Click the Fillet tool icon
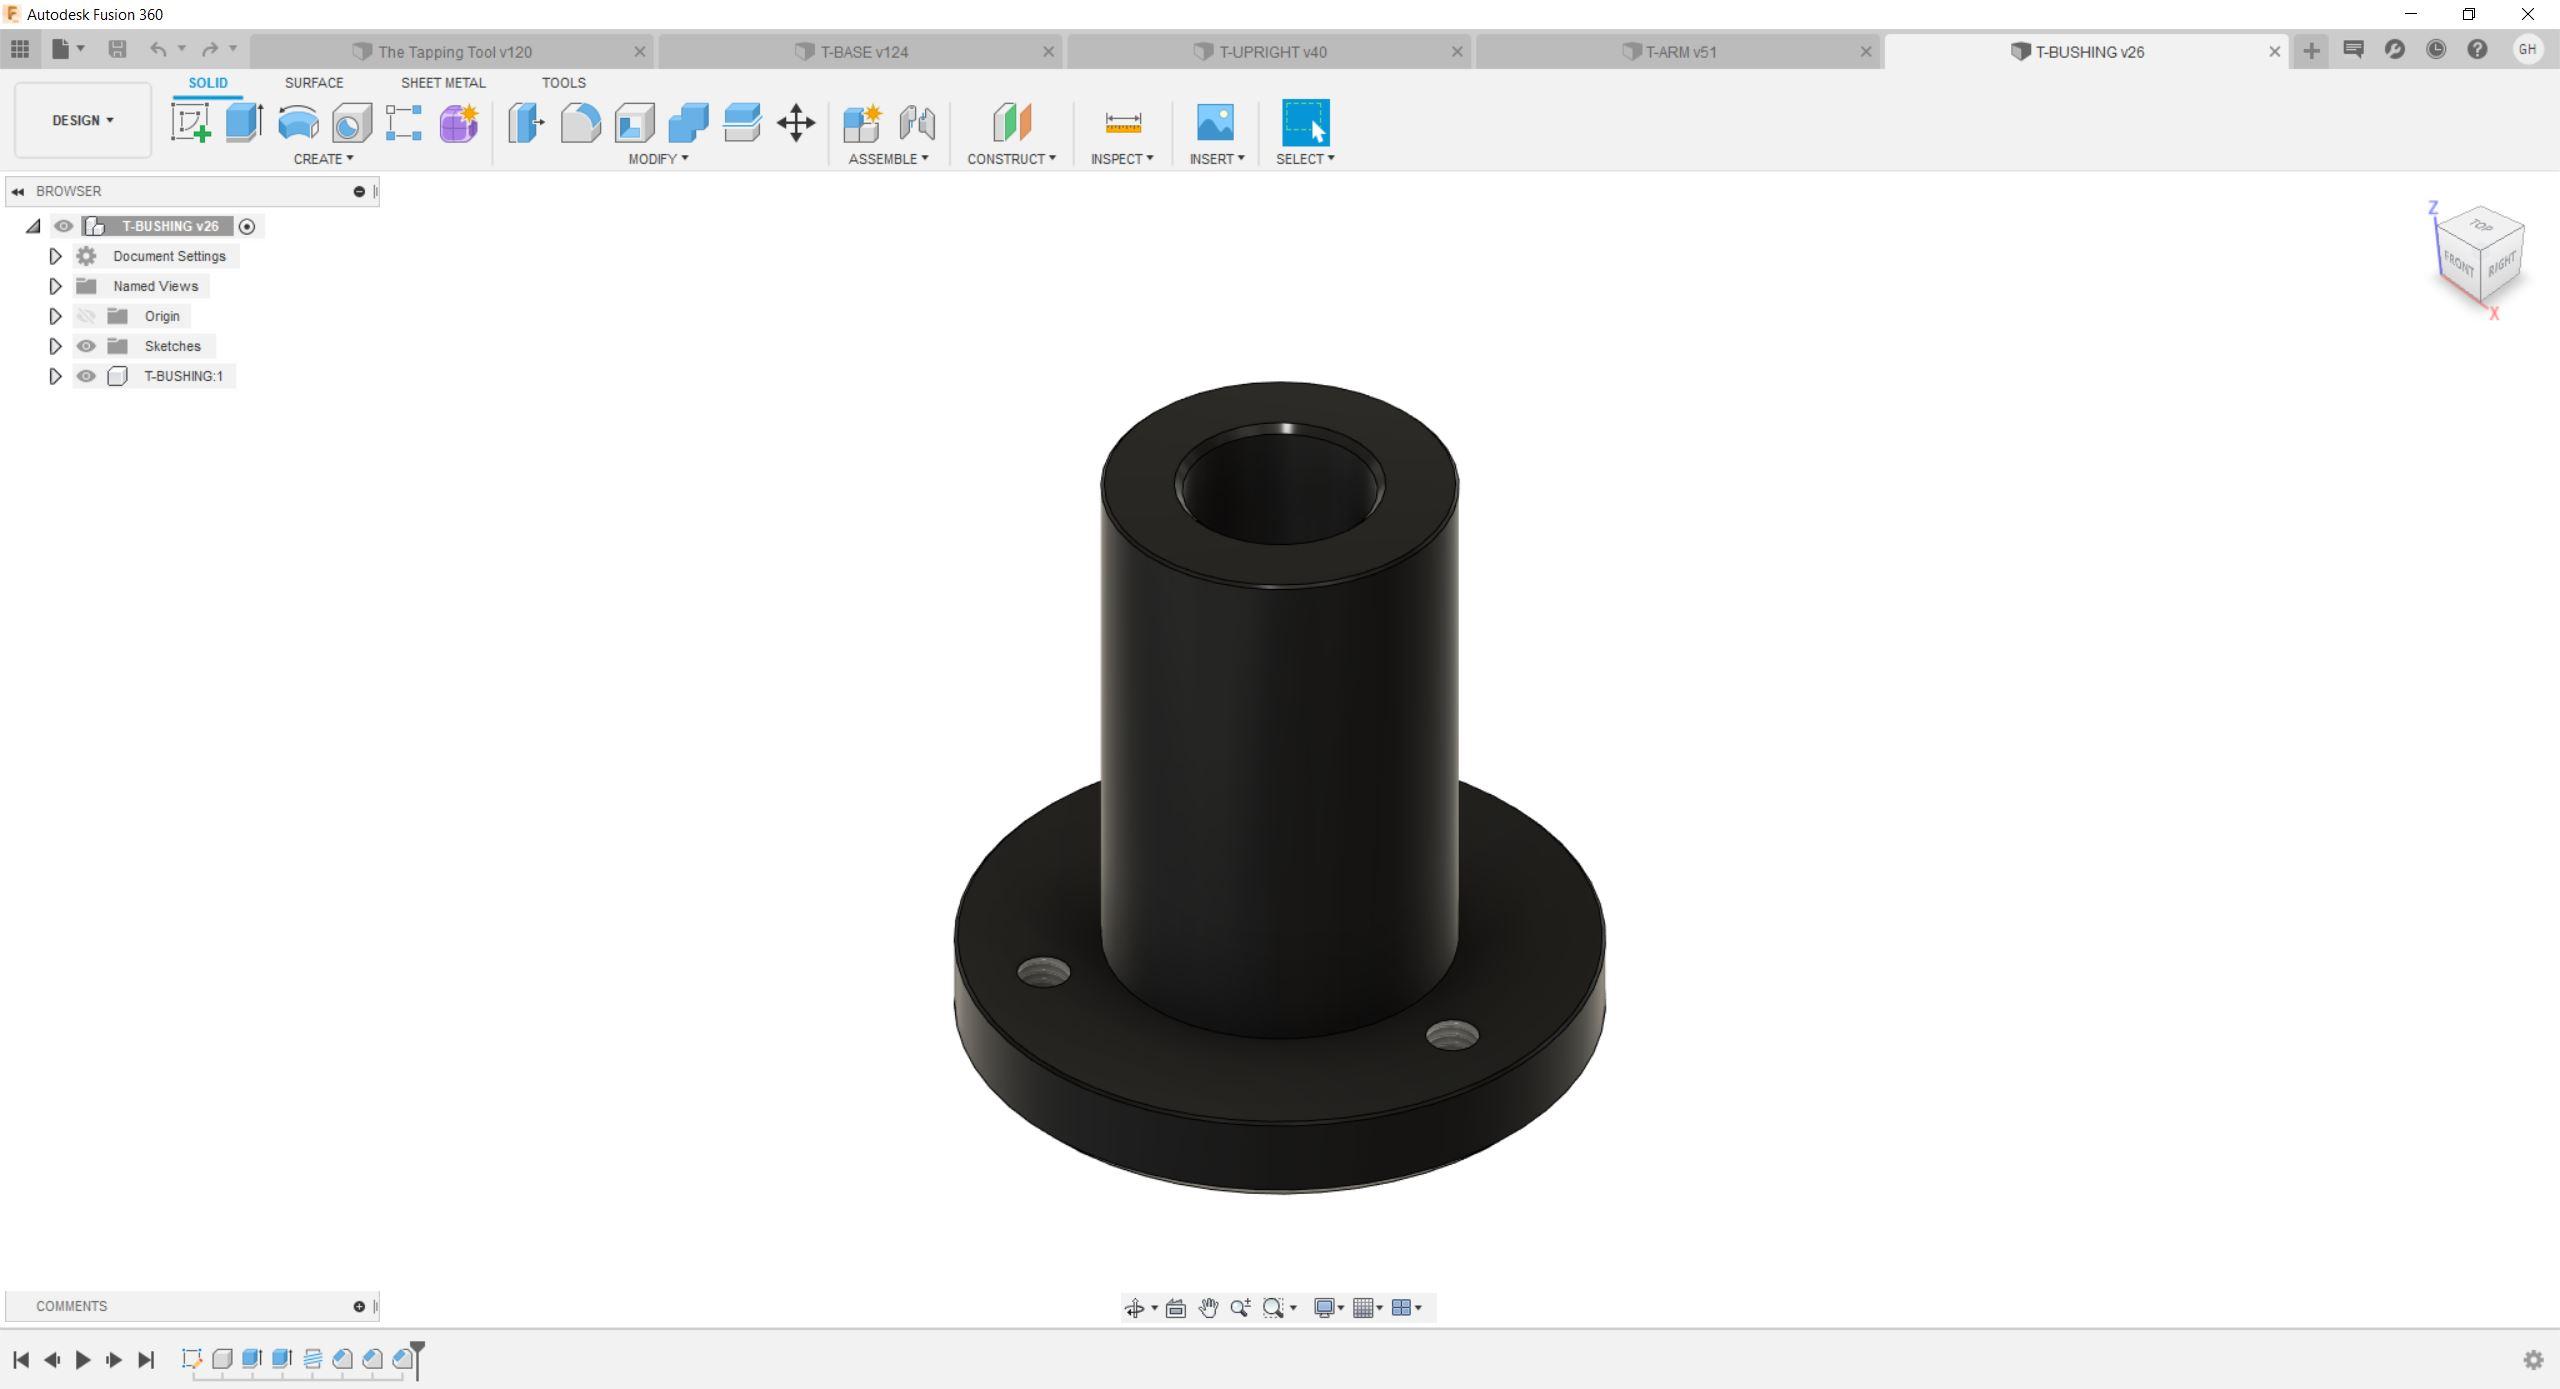Screen dimensions: 2560x1389 [580, 123]
